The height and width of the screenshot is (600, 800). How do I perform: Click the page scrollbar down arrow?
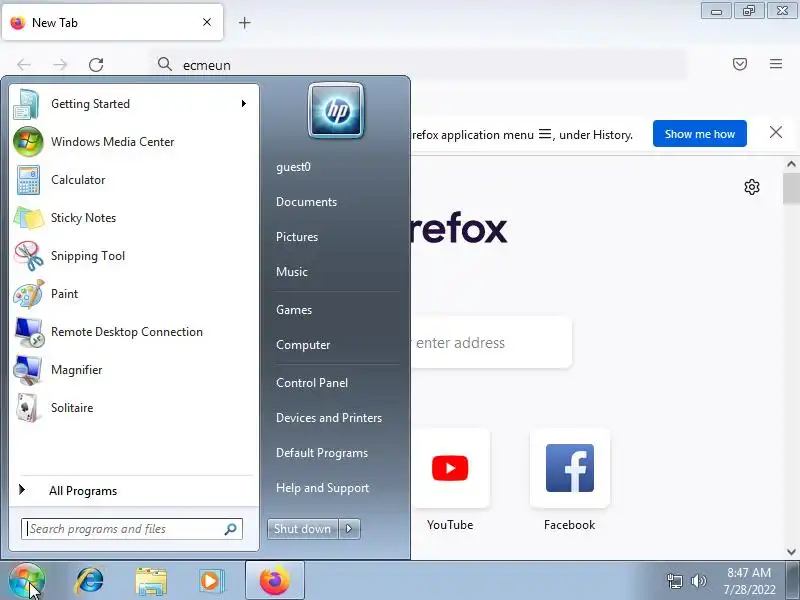pyautogui.click(x=791, y=552)
